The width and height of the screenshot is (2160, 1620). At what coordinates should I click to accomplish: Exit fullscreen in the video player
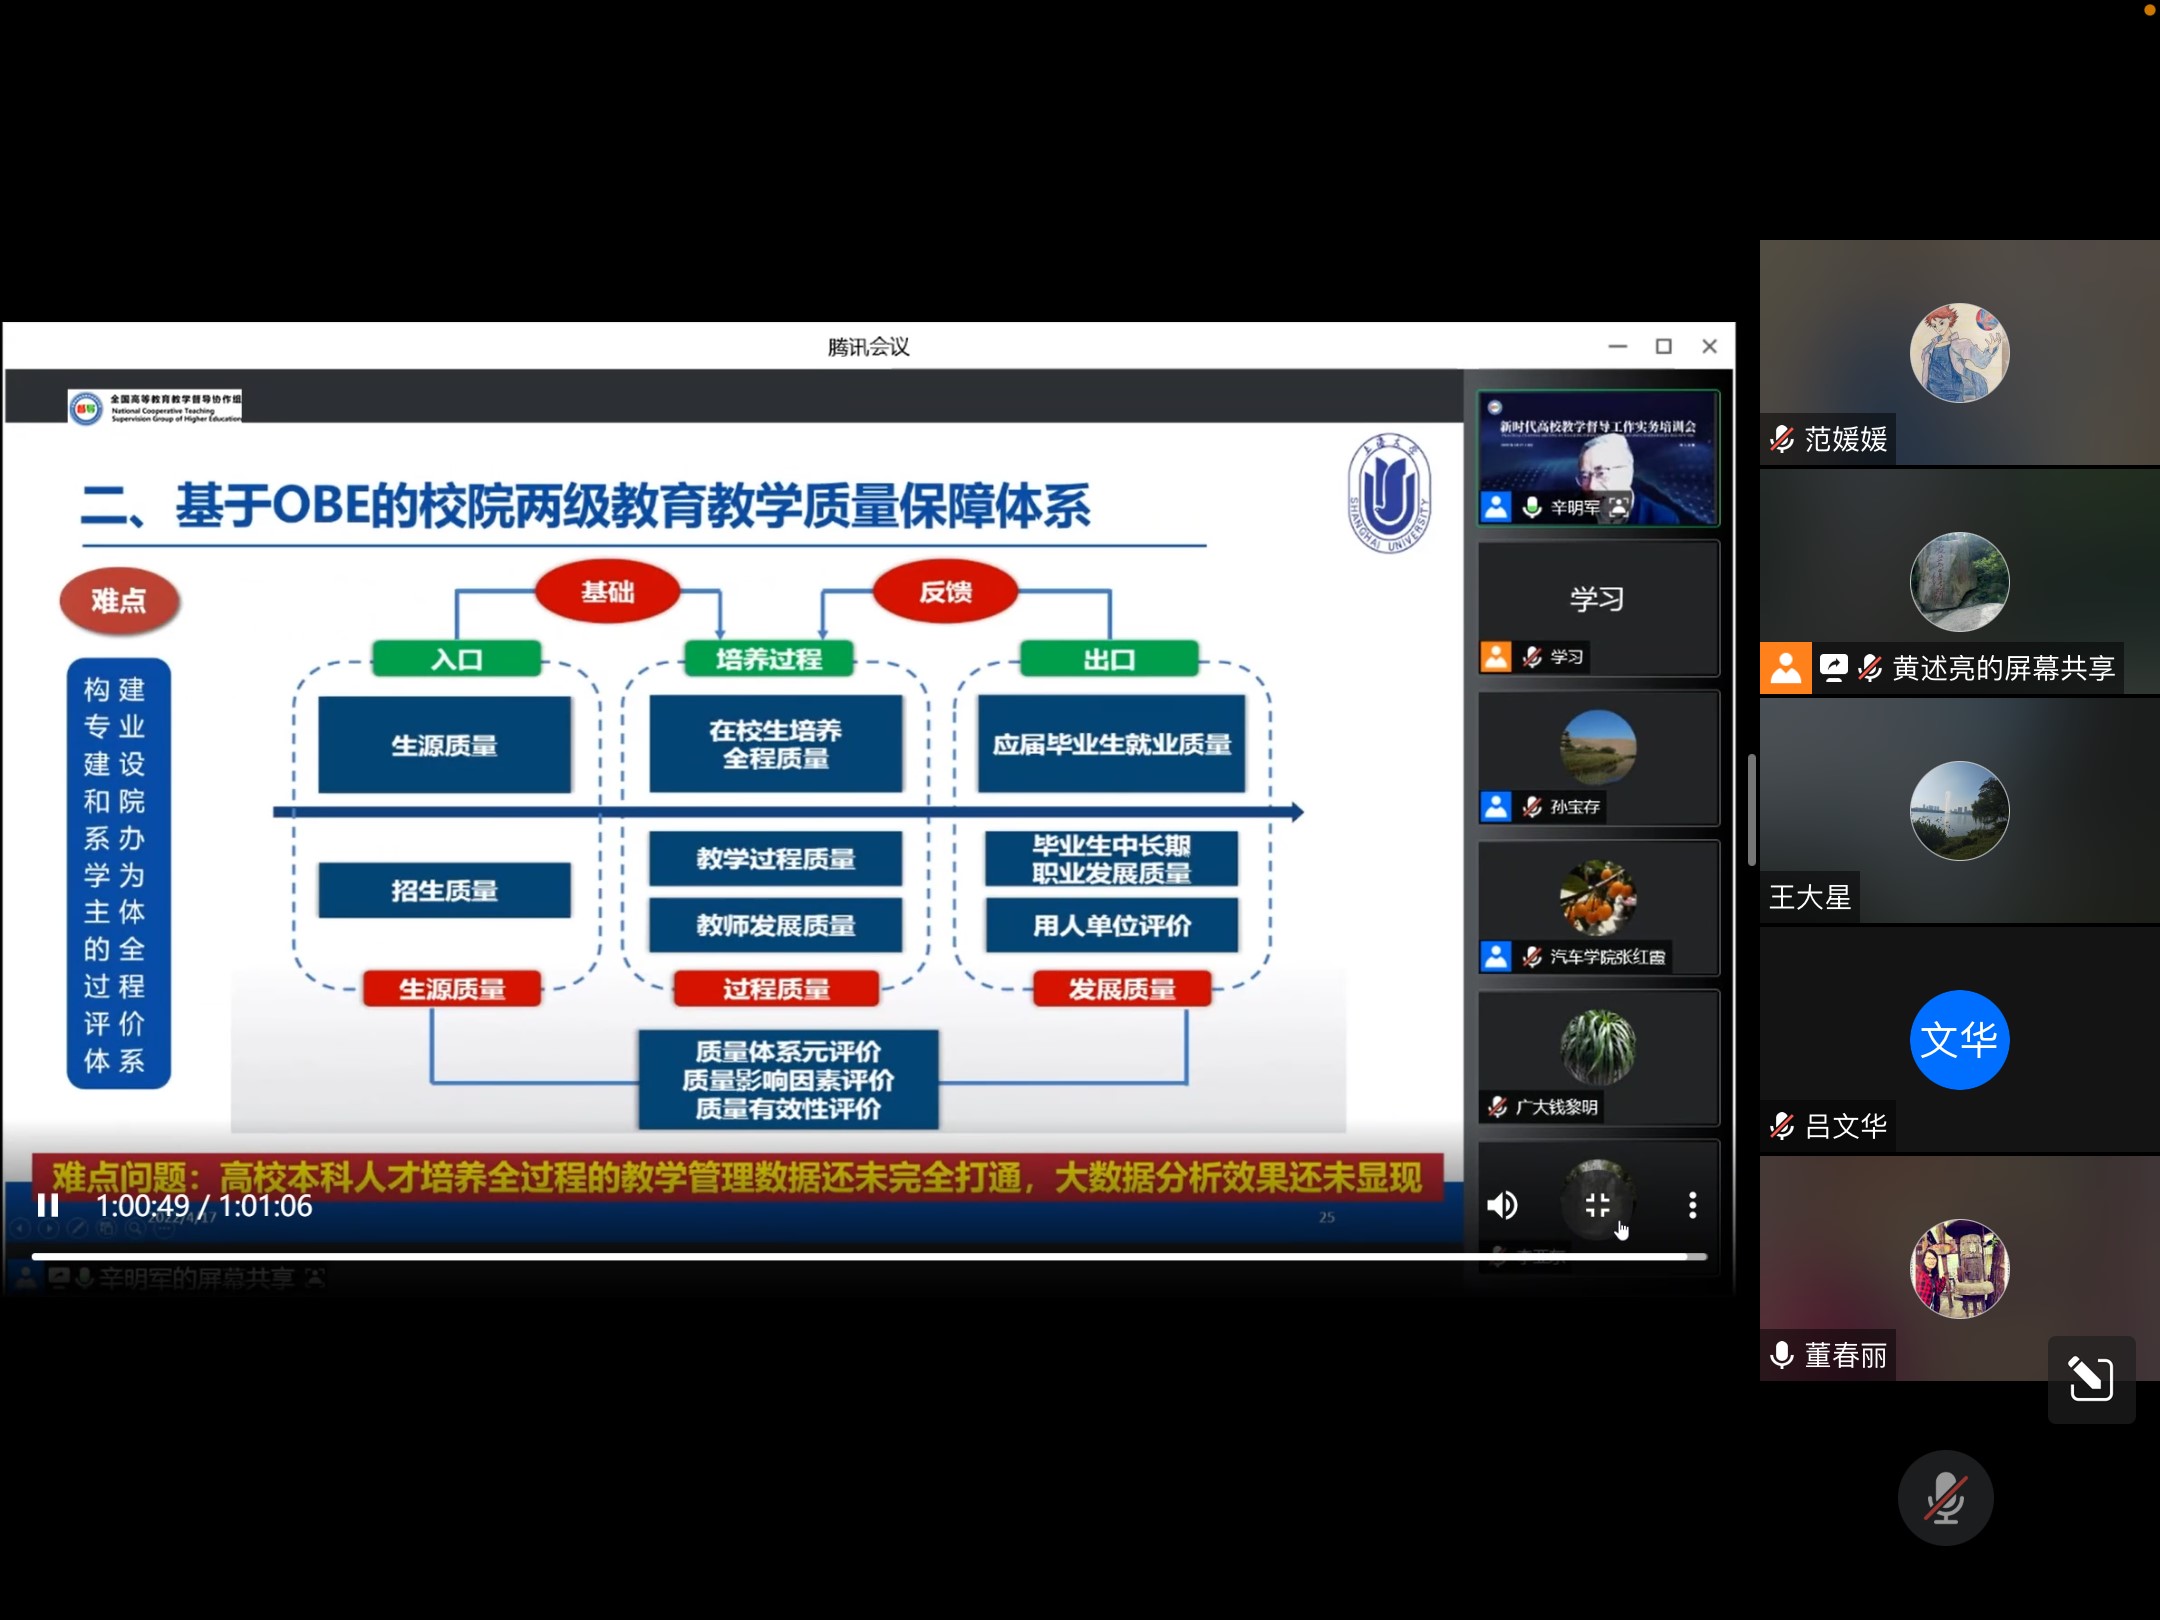coord(1598,1206)
